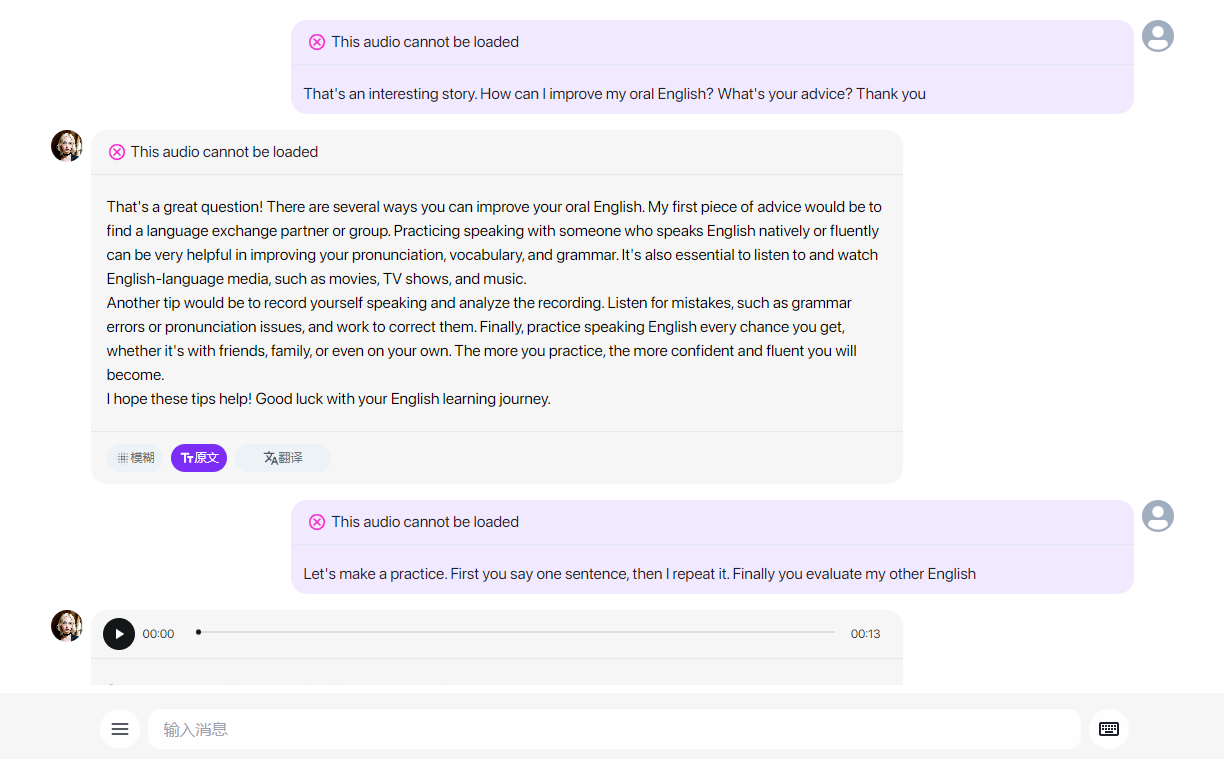Image resolution: width=1224 pixels, height=759 pixels.
Task: Click the 00:00 elapsed time label
Action: [158, 634]
